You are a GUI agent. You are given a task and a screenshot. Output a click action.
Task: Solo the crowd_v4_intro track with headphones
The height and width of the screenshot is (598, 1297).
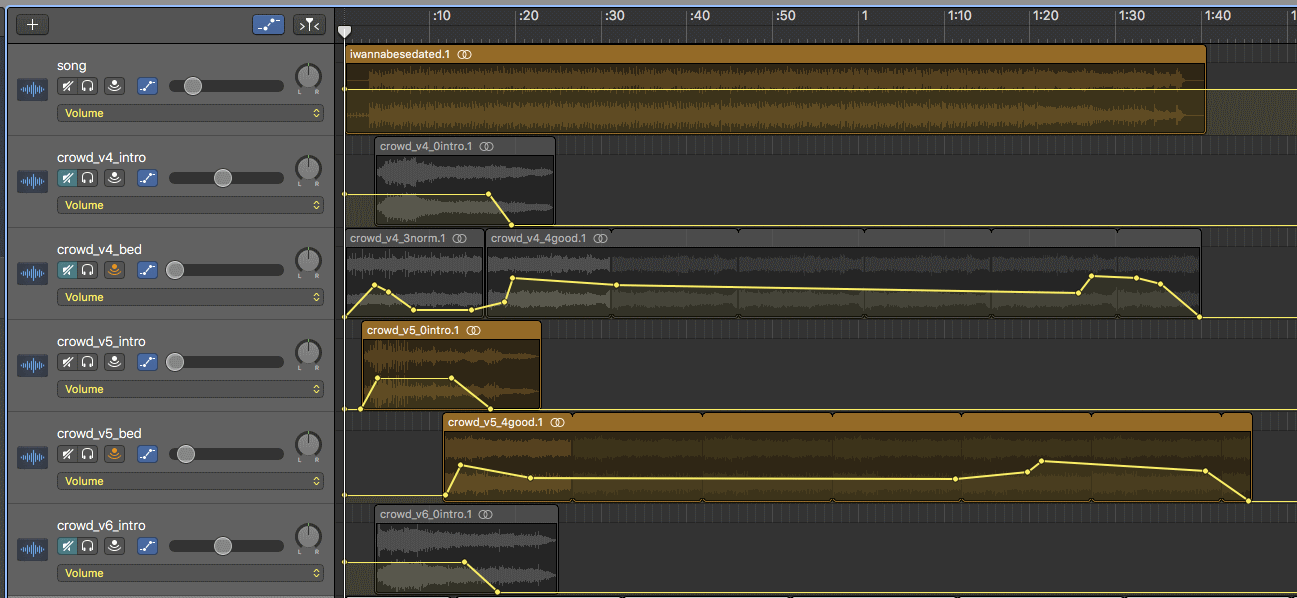[88, 178]
